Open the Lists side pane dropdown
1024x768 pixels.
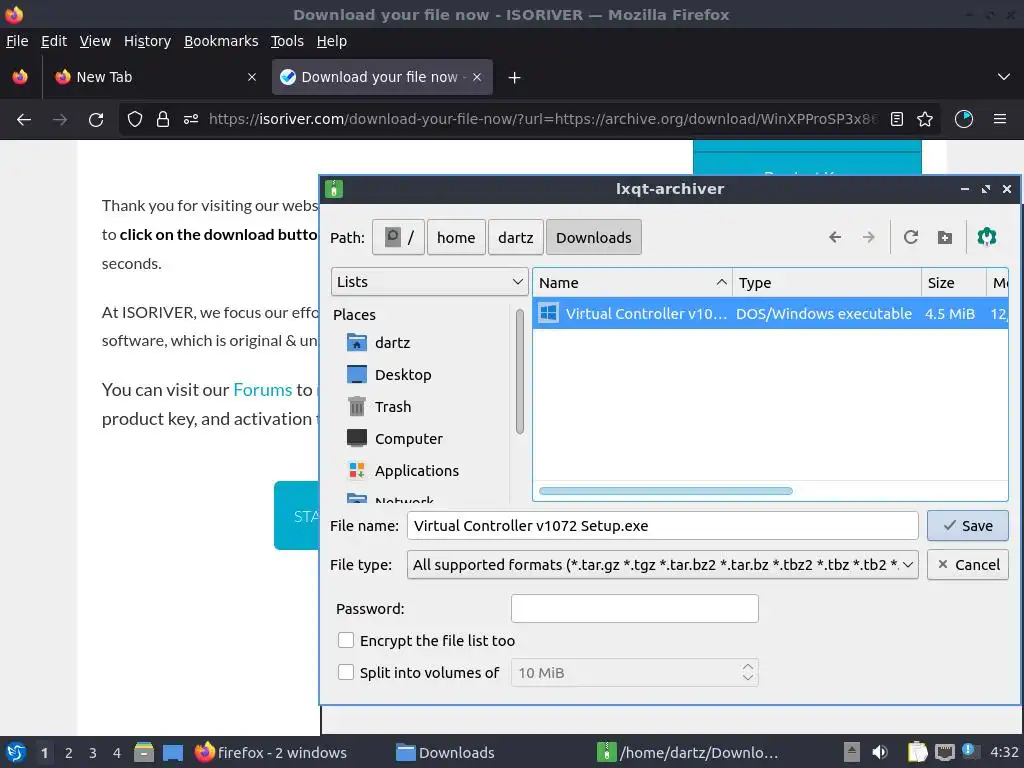tap(430, 282)
